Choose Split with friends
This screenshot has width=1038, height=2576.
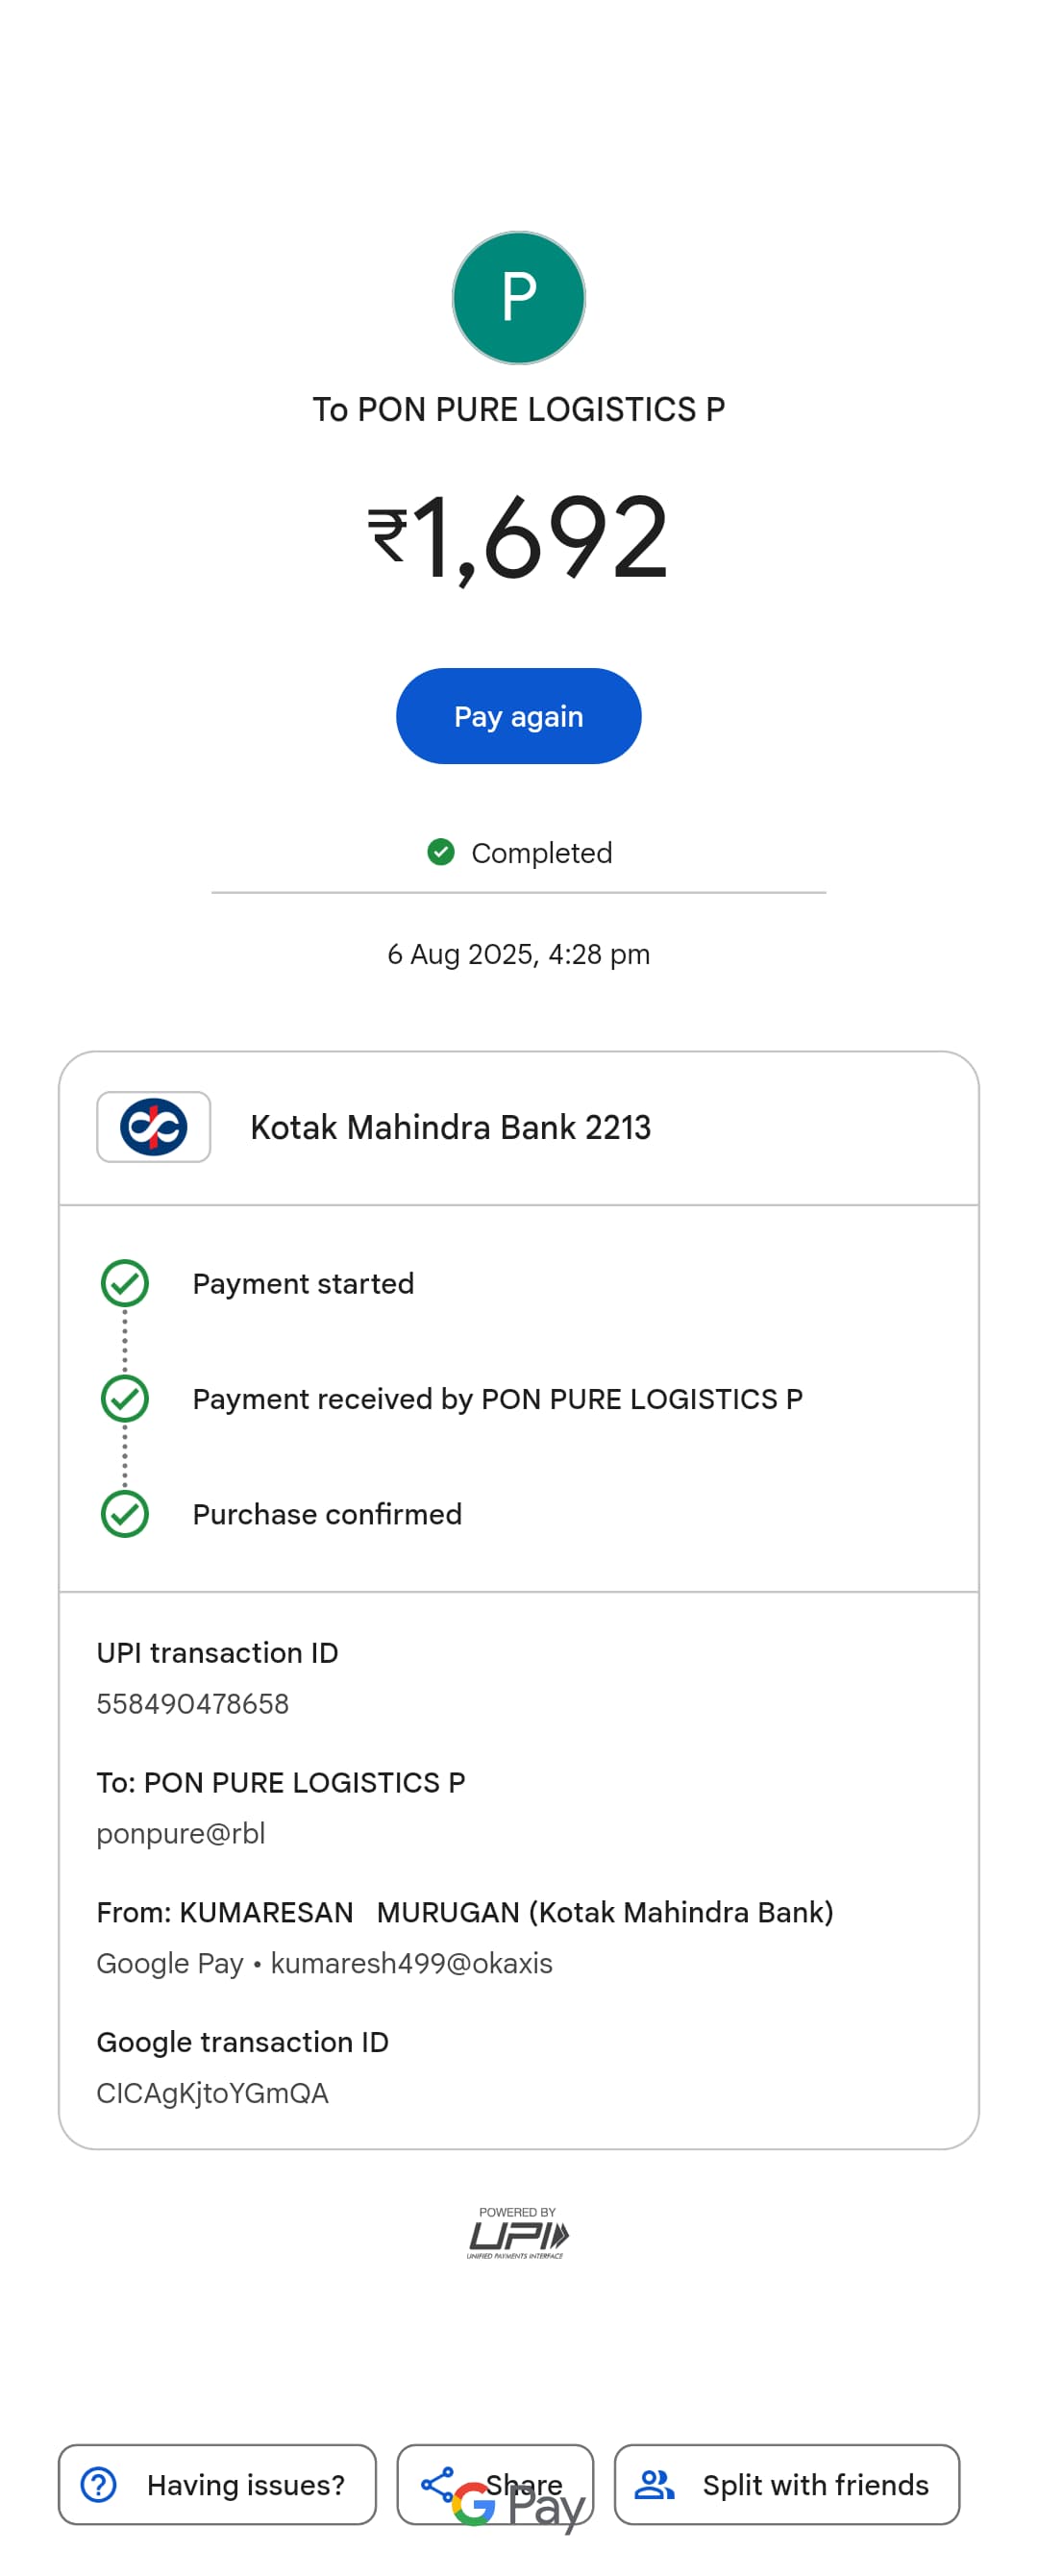pyautogui.click(x=786, y=2484)
